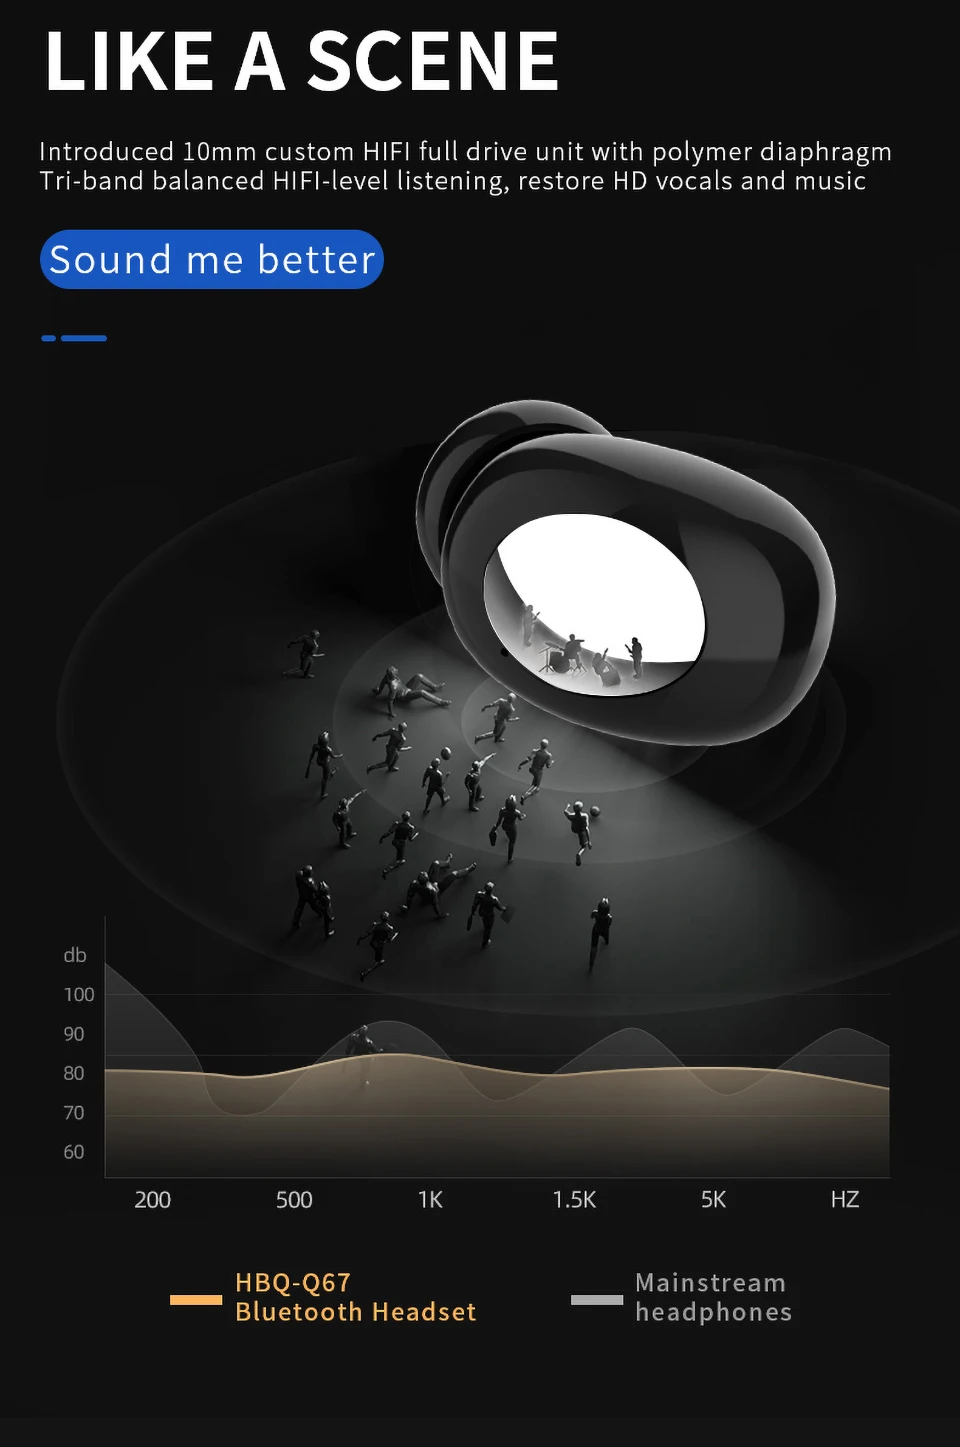The height and width of the screenshot is (1447, 960).
Task: Click the HZ unit label
Action: [845, 1199]
